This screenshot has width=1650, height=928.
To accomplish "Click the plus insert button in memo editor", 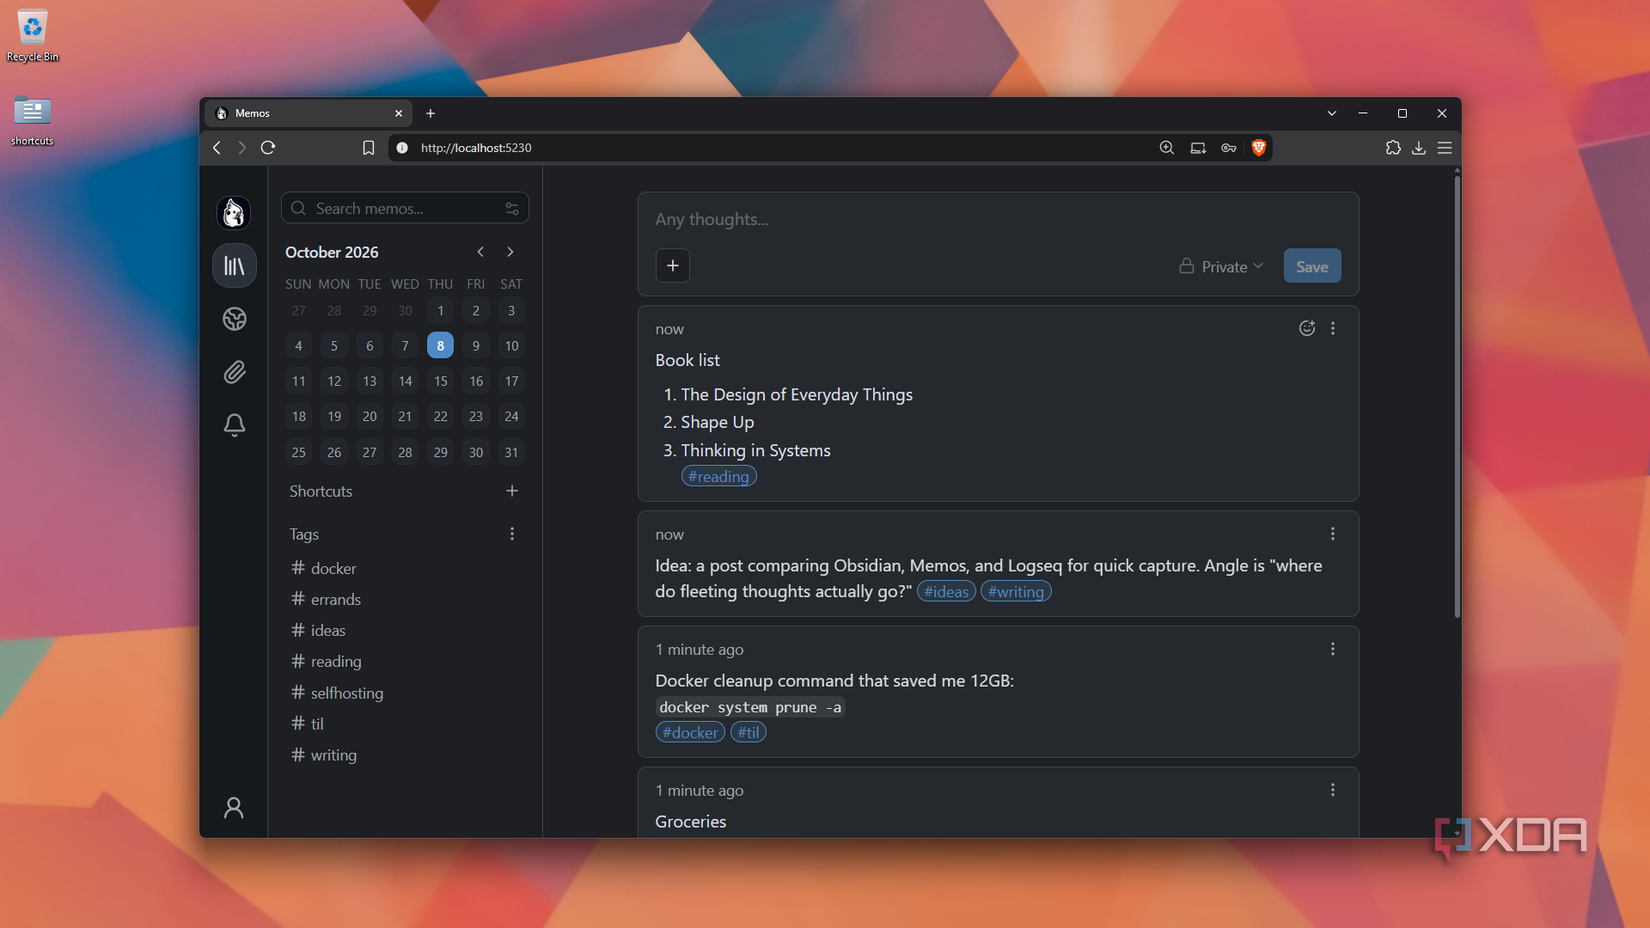I will [673, 266].
